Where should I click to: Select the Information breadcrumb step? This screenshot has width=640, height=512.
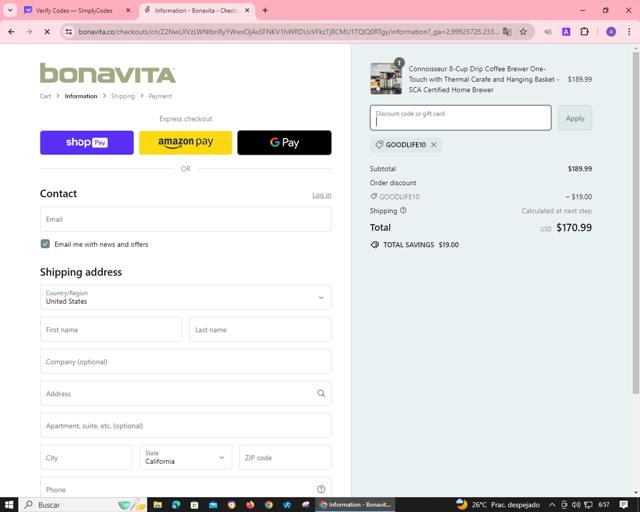pyautogui.click(x=81, y=96)
